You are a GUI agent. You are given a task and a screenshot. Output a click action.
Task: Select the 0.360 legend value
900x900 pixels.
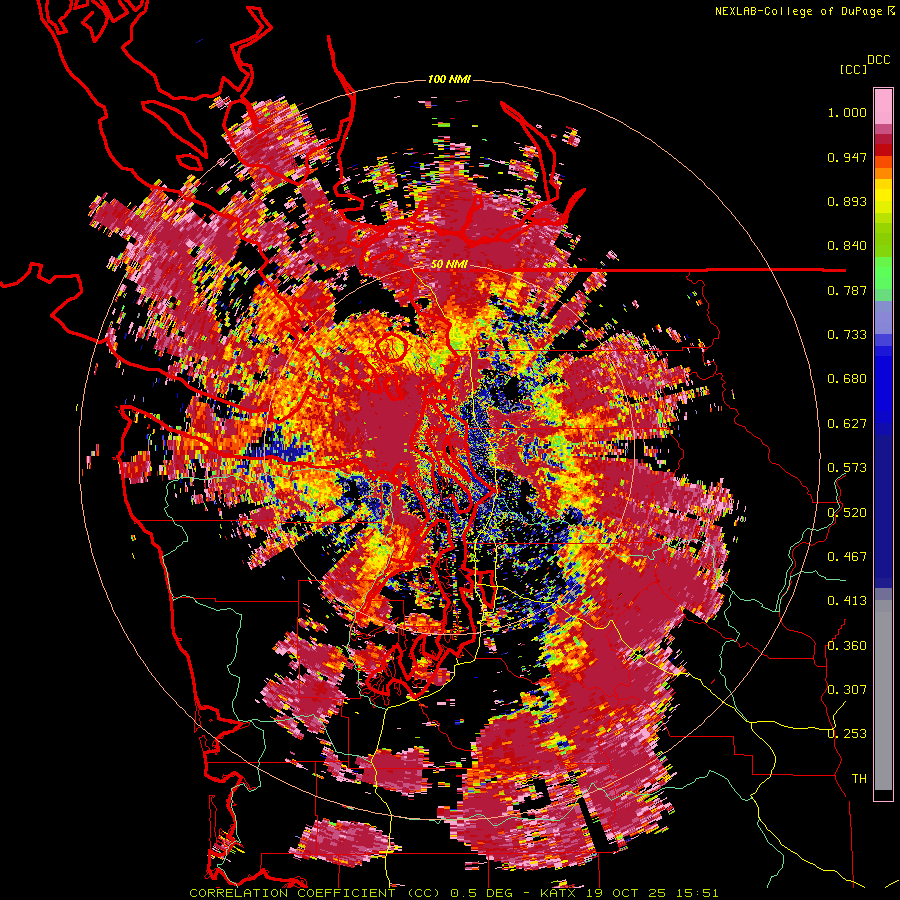click(x=847, y=645)
